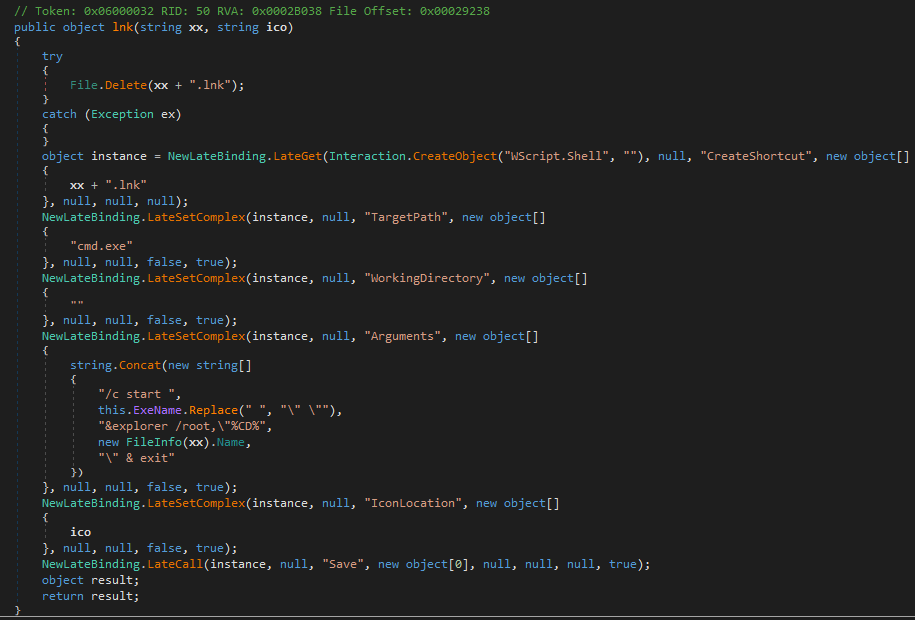The height and width of the screenshot is (620, 915).
Task: Select the "IconLocation" string literal
Action: [413, 503]
